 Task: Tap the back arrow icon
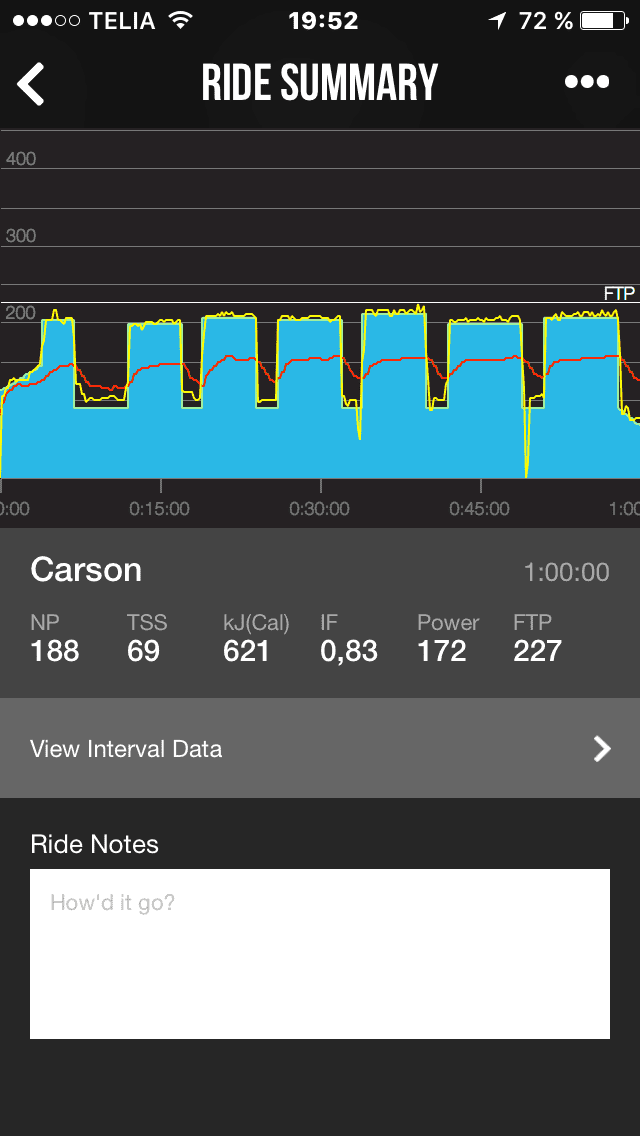[31, 83]
